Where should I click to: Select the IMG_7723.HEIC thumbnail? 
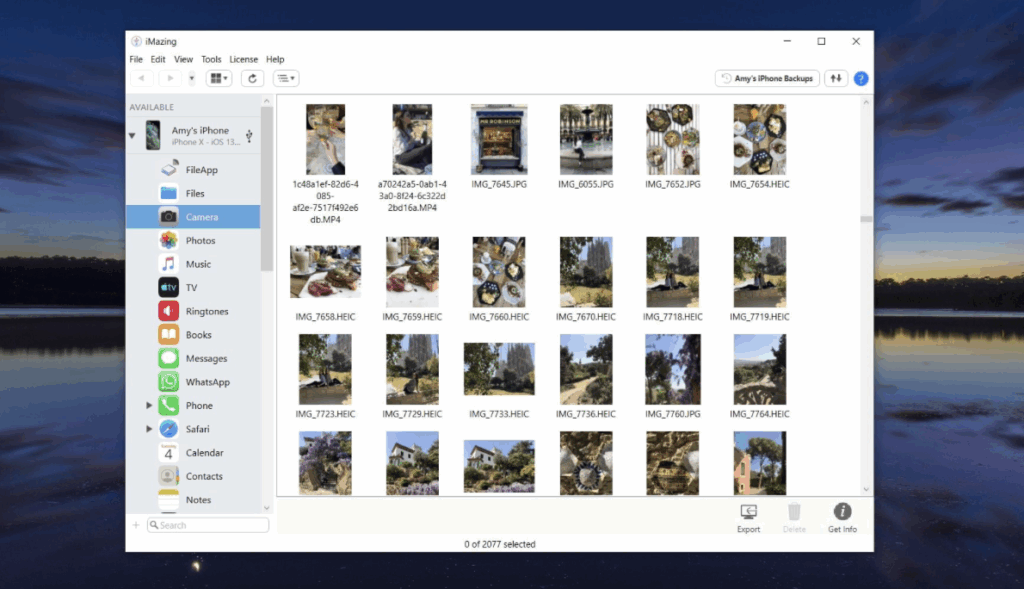click(x=325, y=369)
